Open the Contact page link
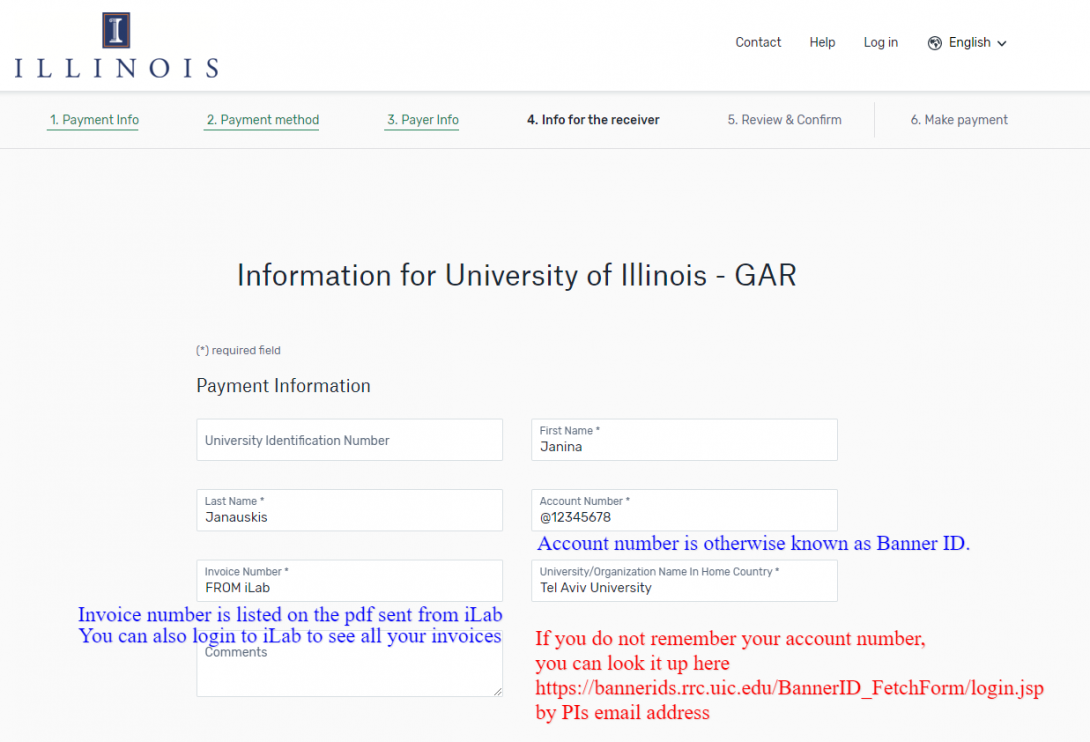This screenshot has width=1090, height=742. coord(758,42)
